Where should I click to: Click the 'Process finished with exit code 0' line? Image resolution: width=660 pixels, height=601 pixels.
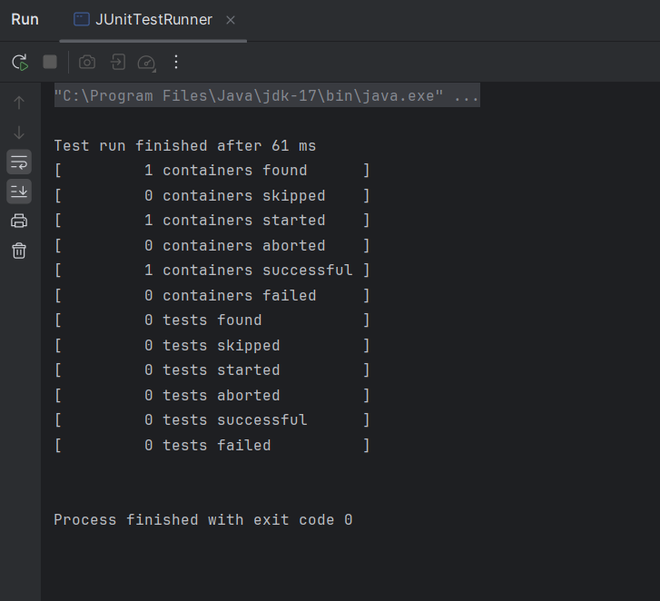point(203,520)
